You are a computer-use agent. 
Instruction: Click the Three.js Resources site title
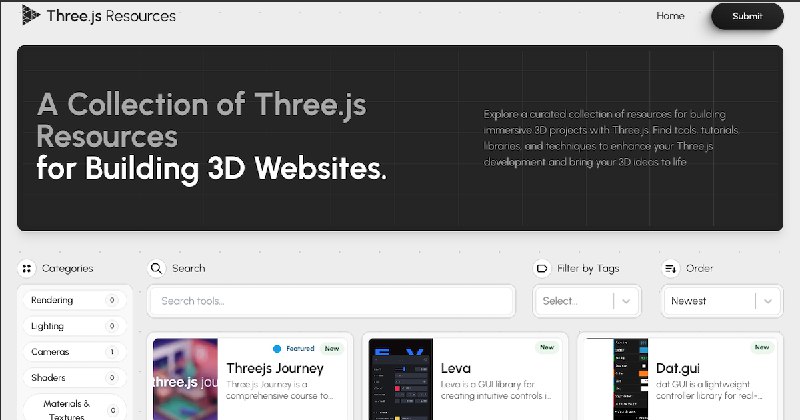click(x=111, y=16)
